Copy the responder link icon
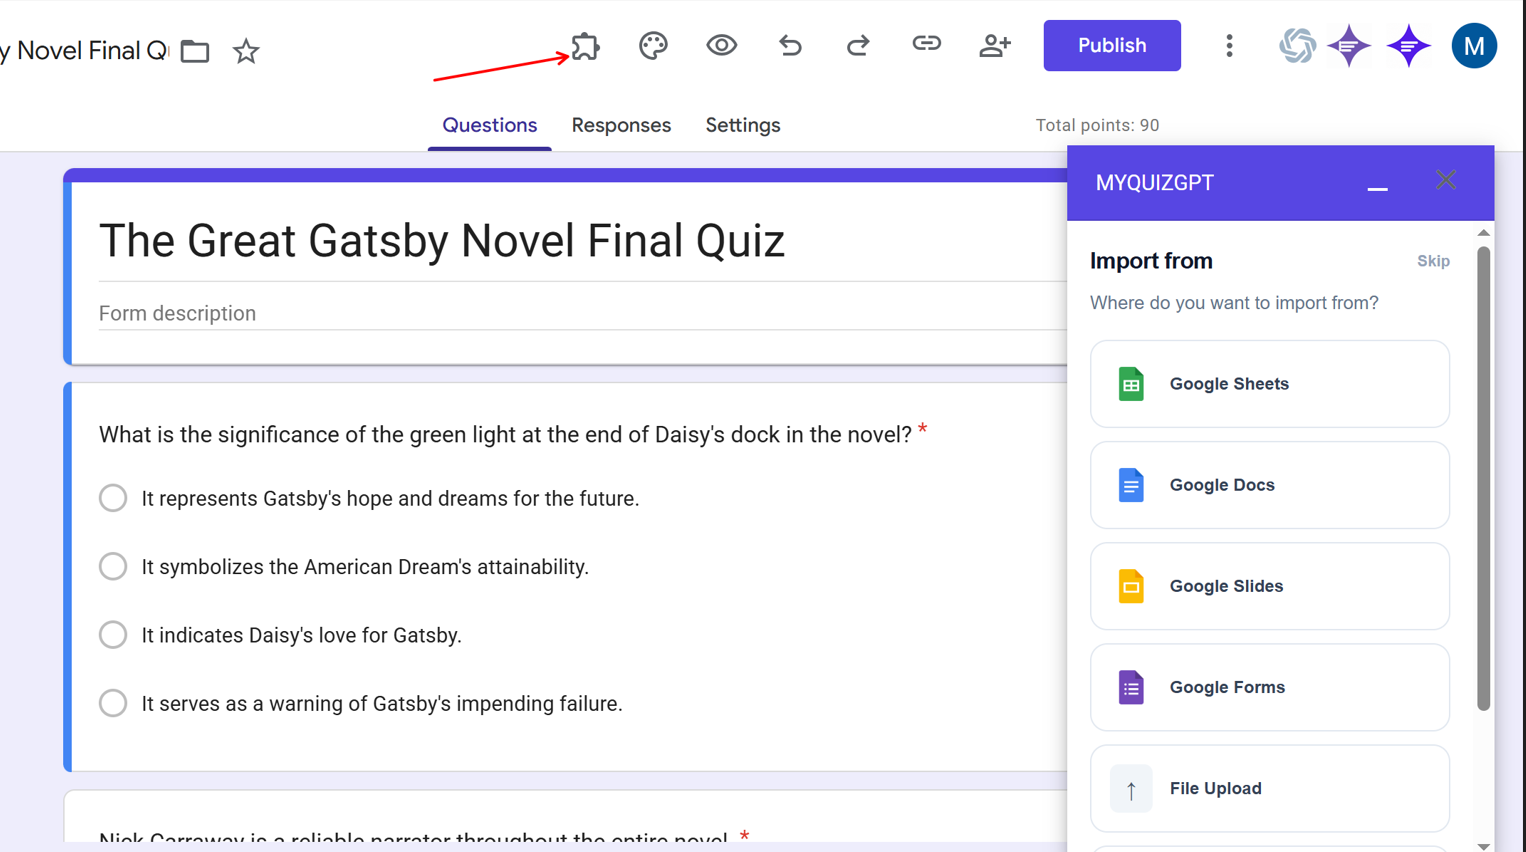1526x852 pixels. [x=926, y=44]
